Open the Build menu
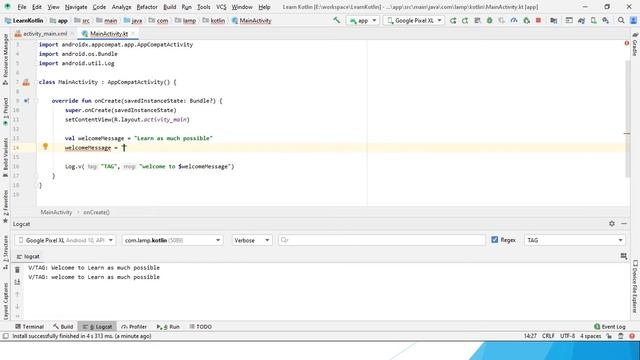The height and width of the screenshot is (360, 640). coord(169,7)
